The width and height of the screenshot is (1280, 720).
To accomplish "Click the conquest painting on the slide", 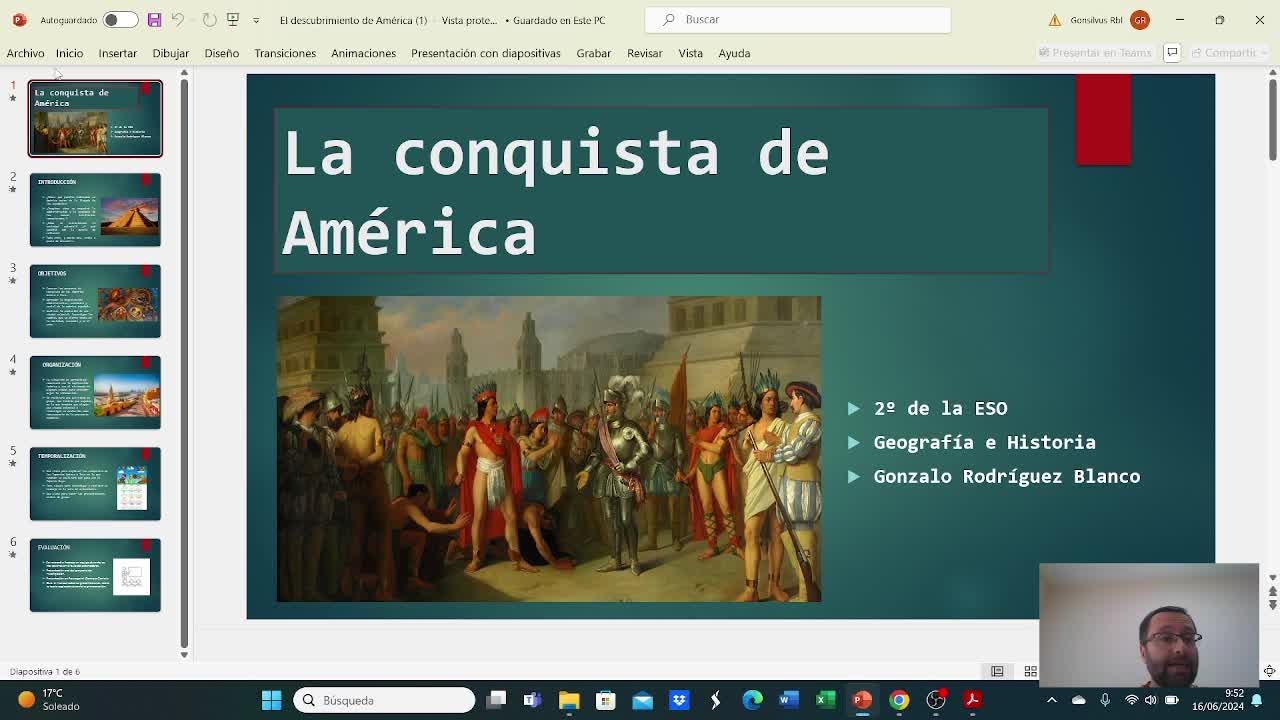I will click(549, 449).
